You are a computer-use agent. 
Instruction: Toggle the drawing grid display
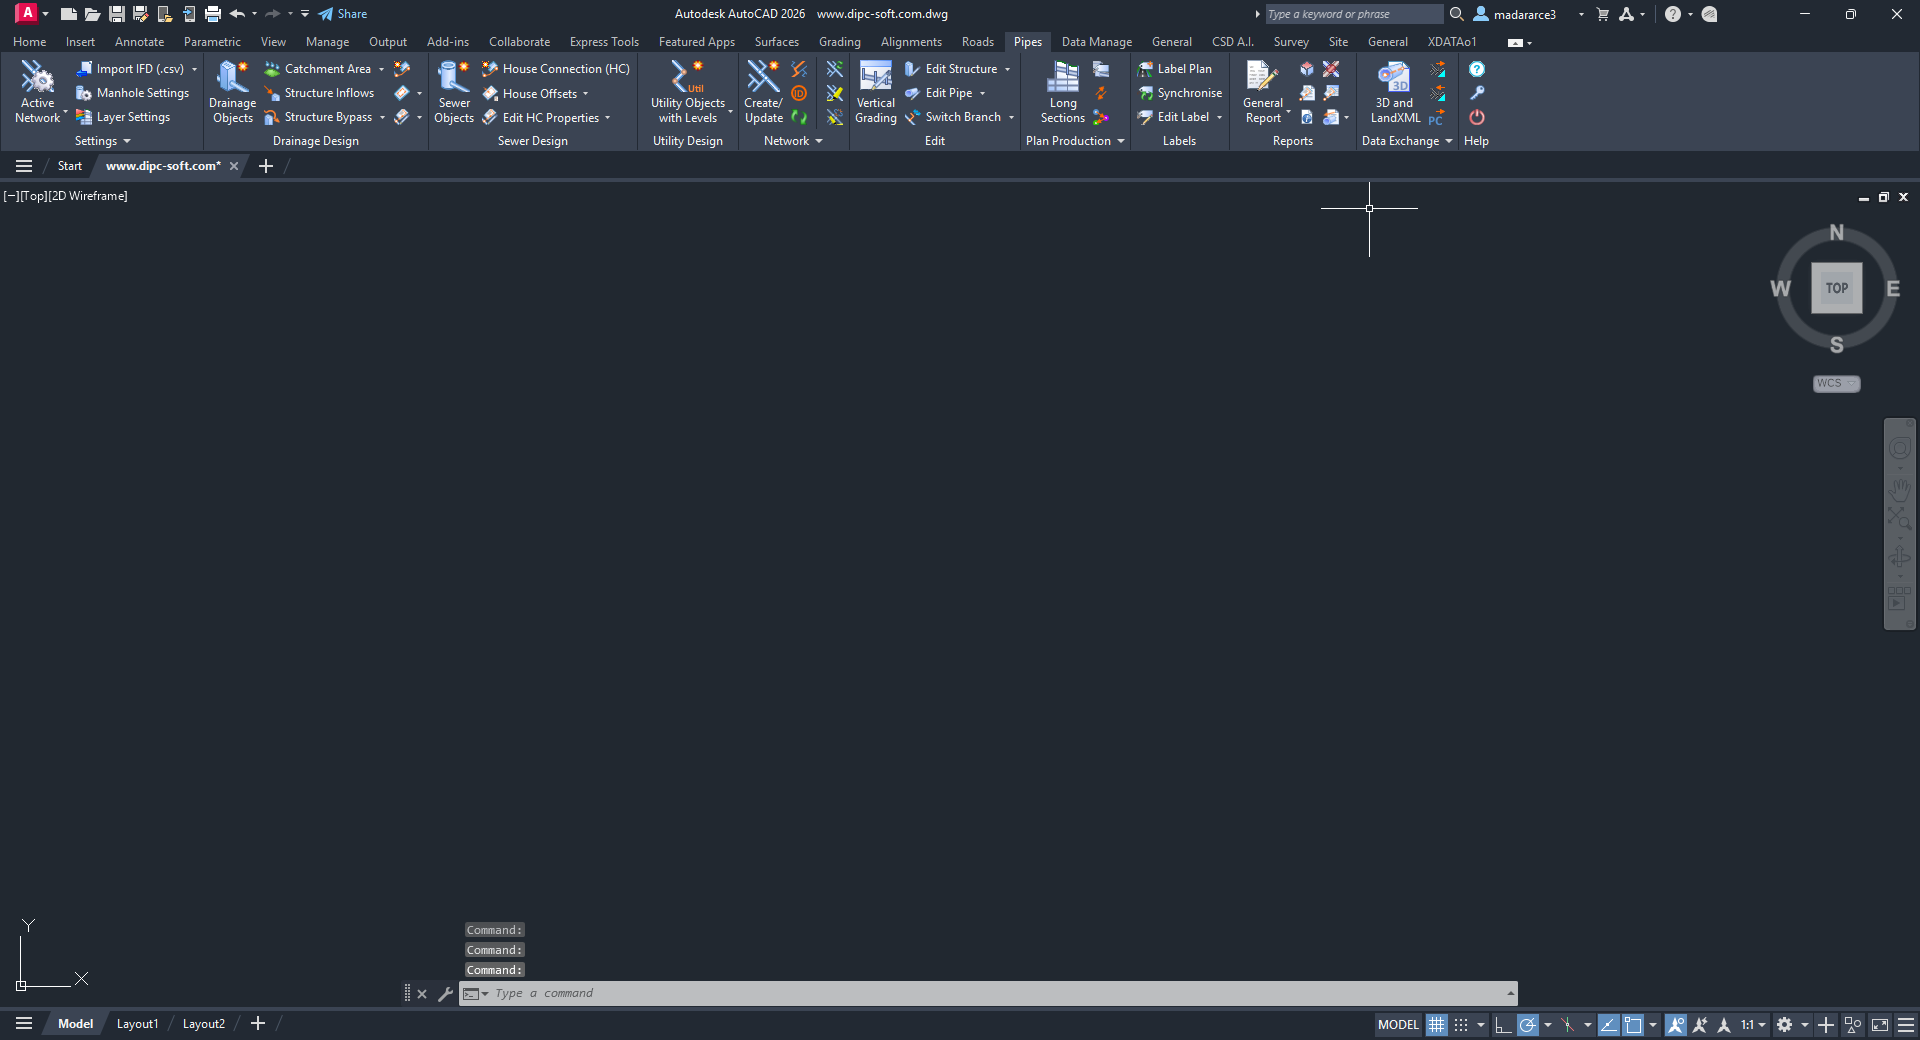(1437, 1025)
